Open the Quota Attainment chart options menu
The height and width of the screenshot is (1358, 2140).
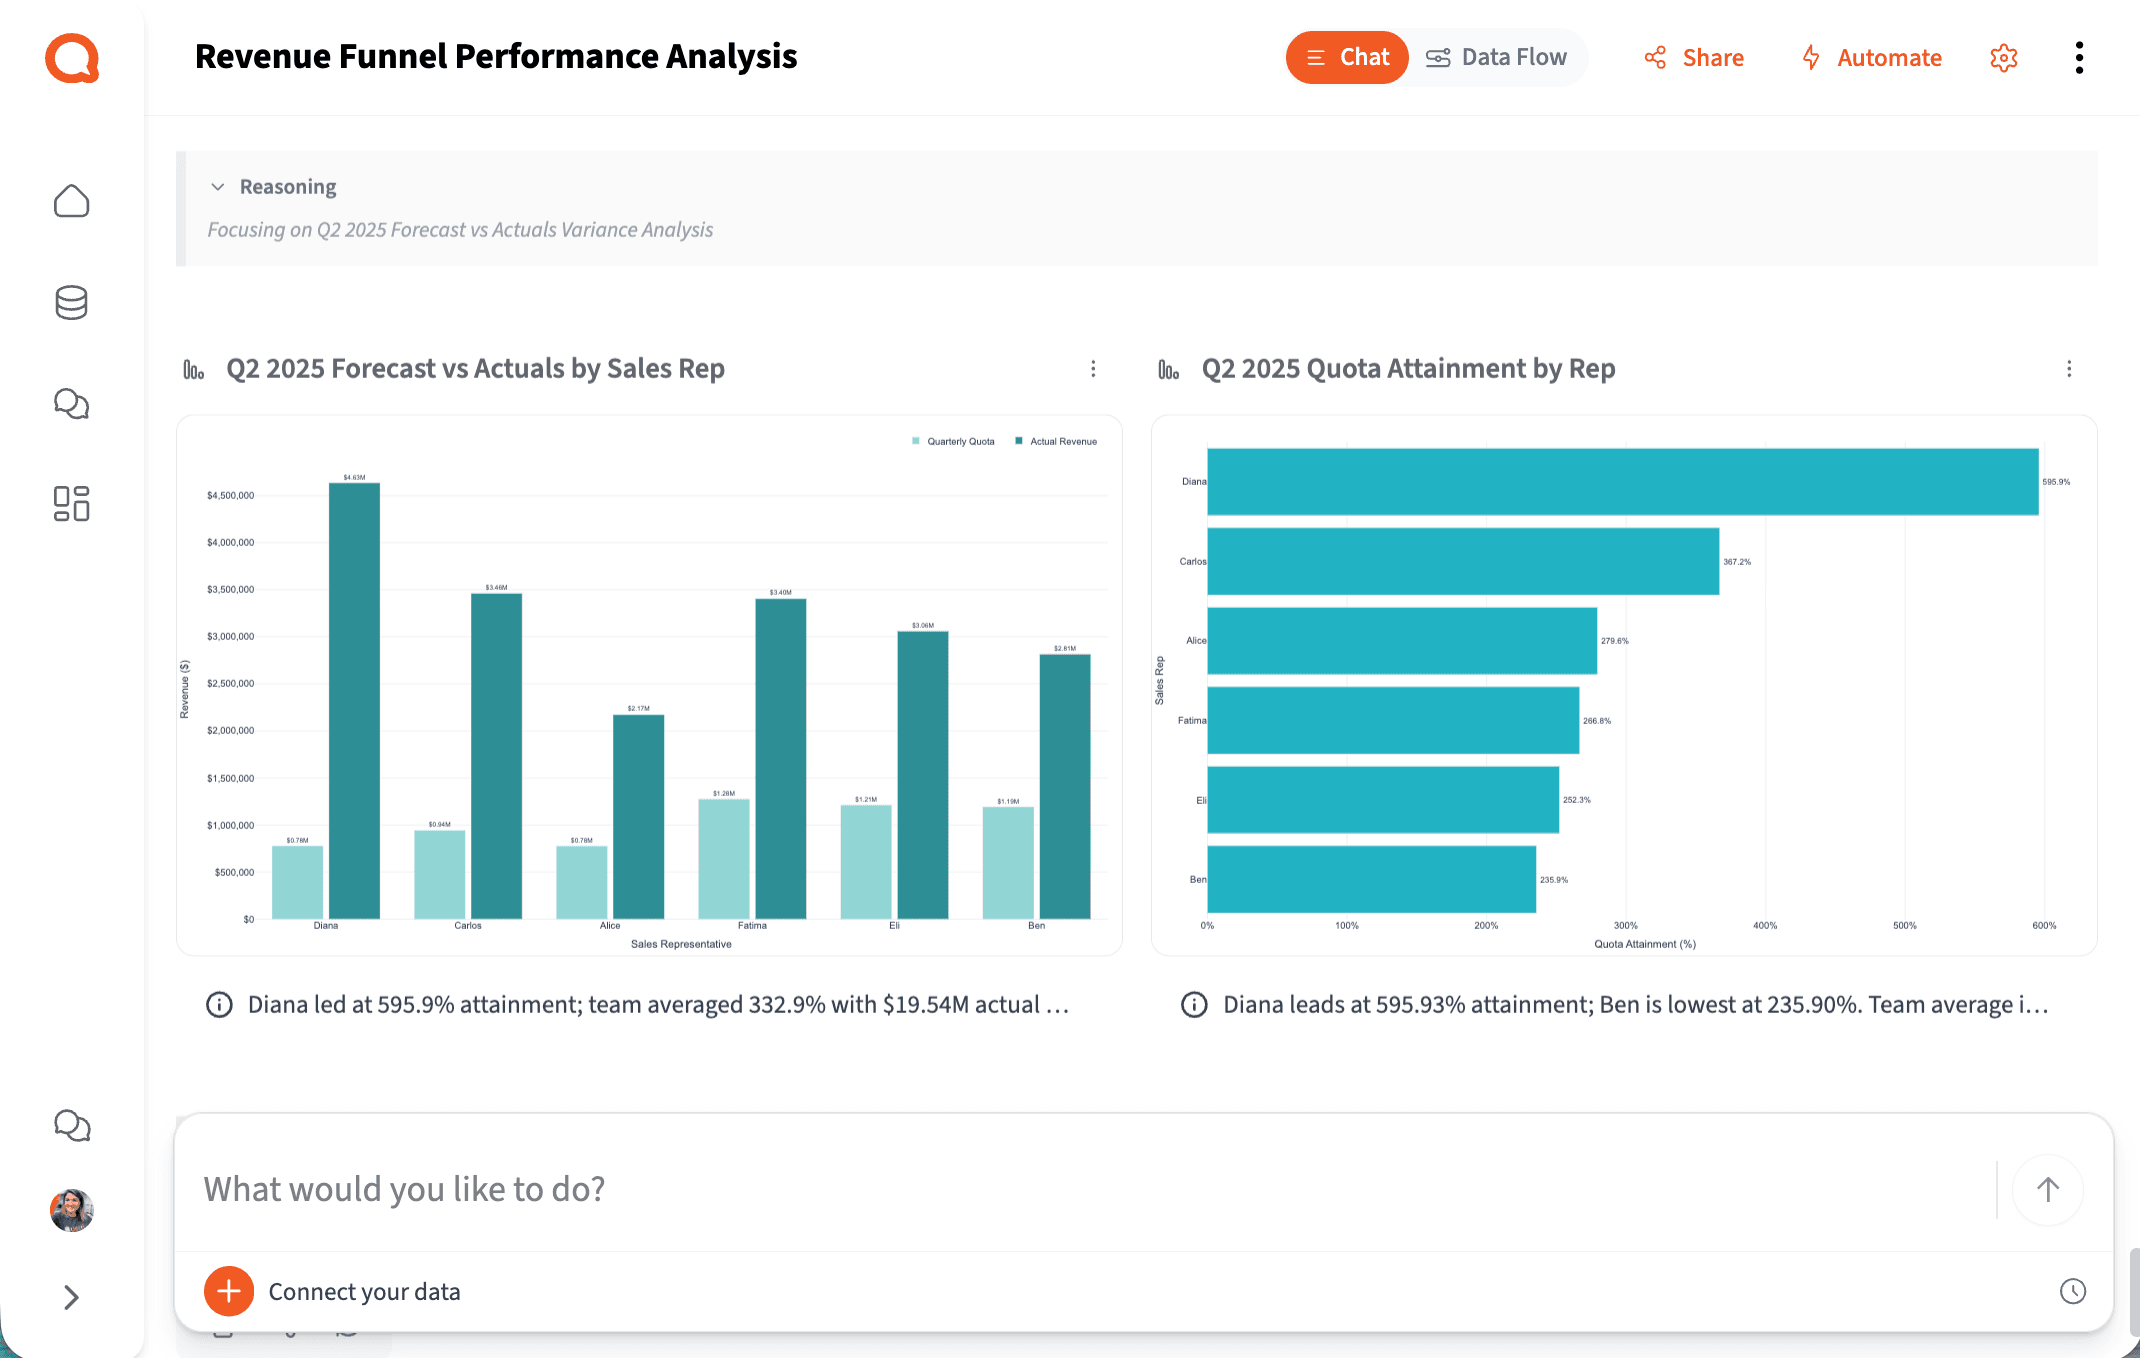(2069, 369)
